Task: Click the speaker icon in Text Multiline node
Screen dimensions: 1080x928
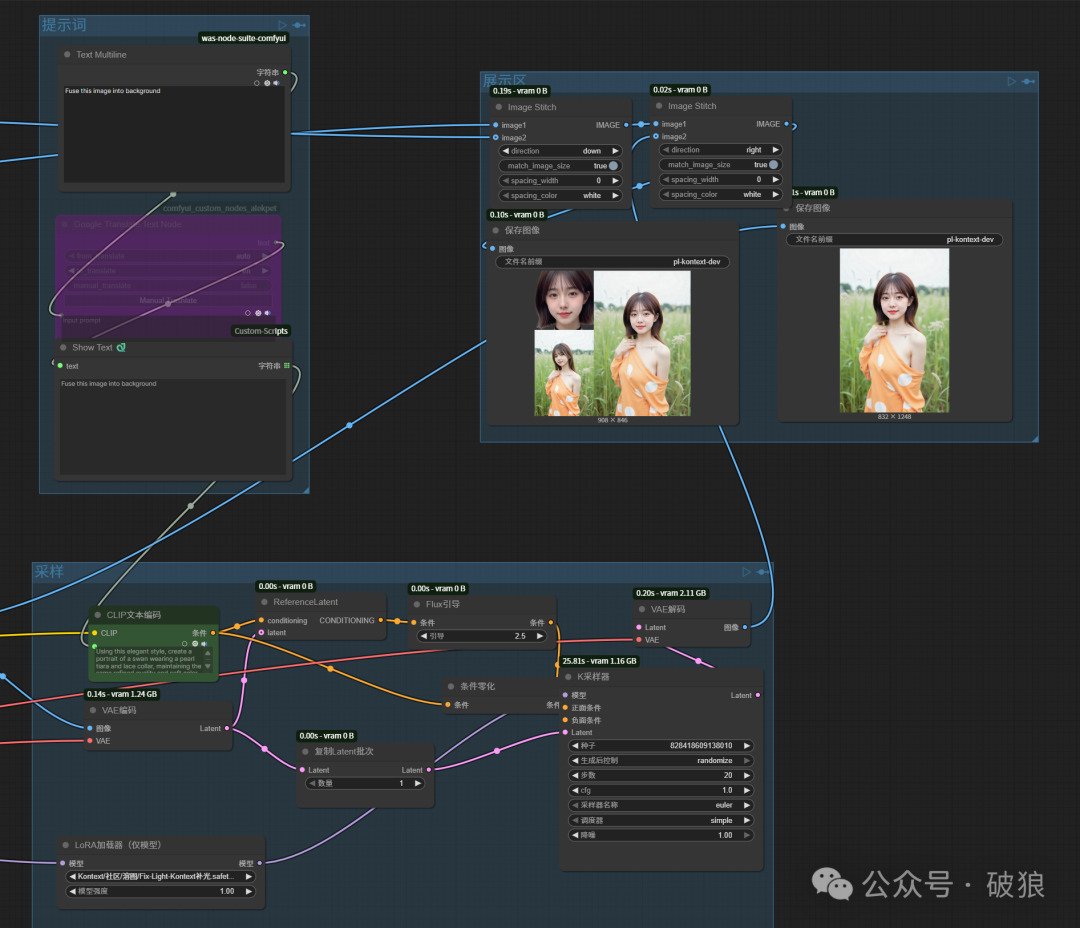Action: (277, 83)
